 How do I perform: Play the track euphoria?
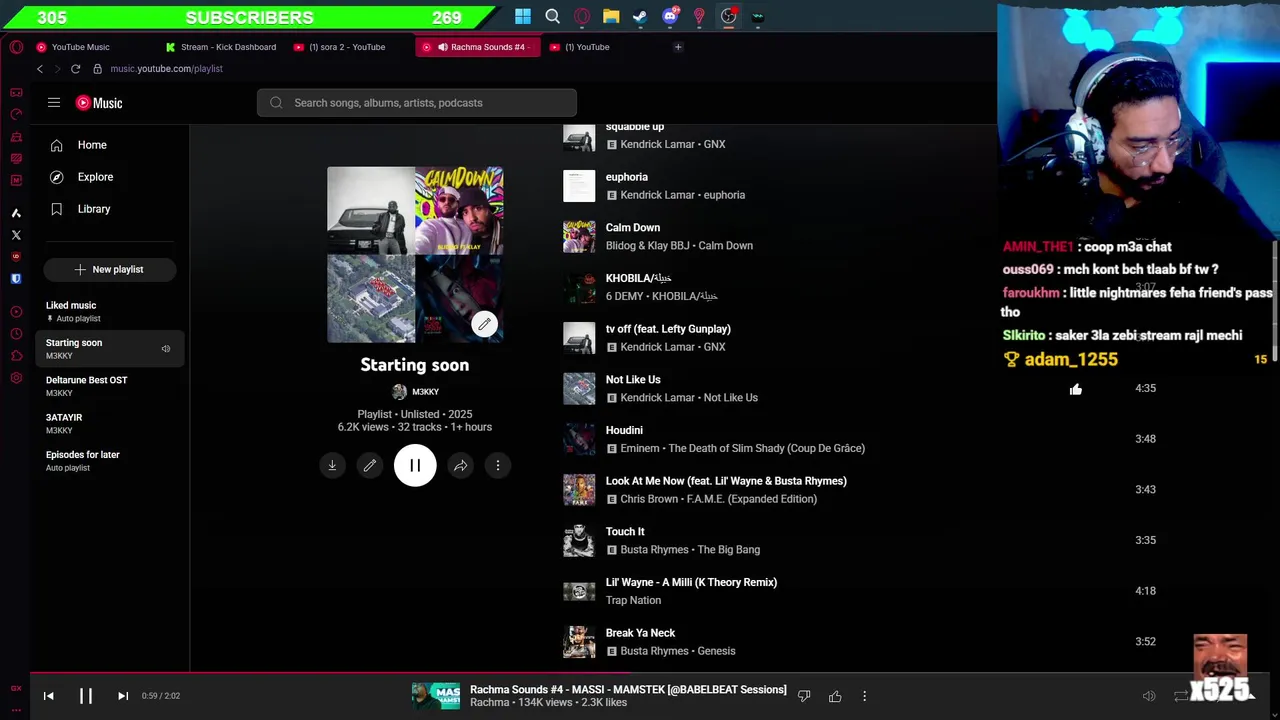627,177
